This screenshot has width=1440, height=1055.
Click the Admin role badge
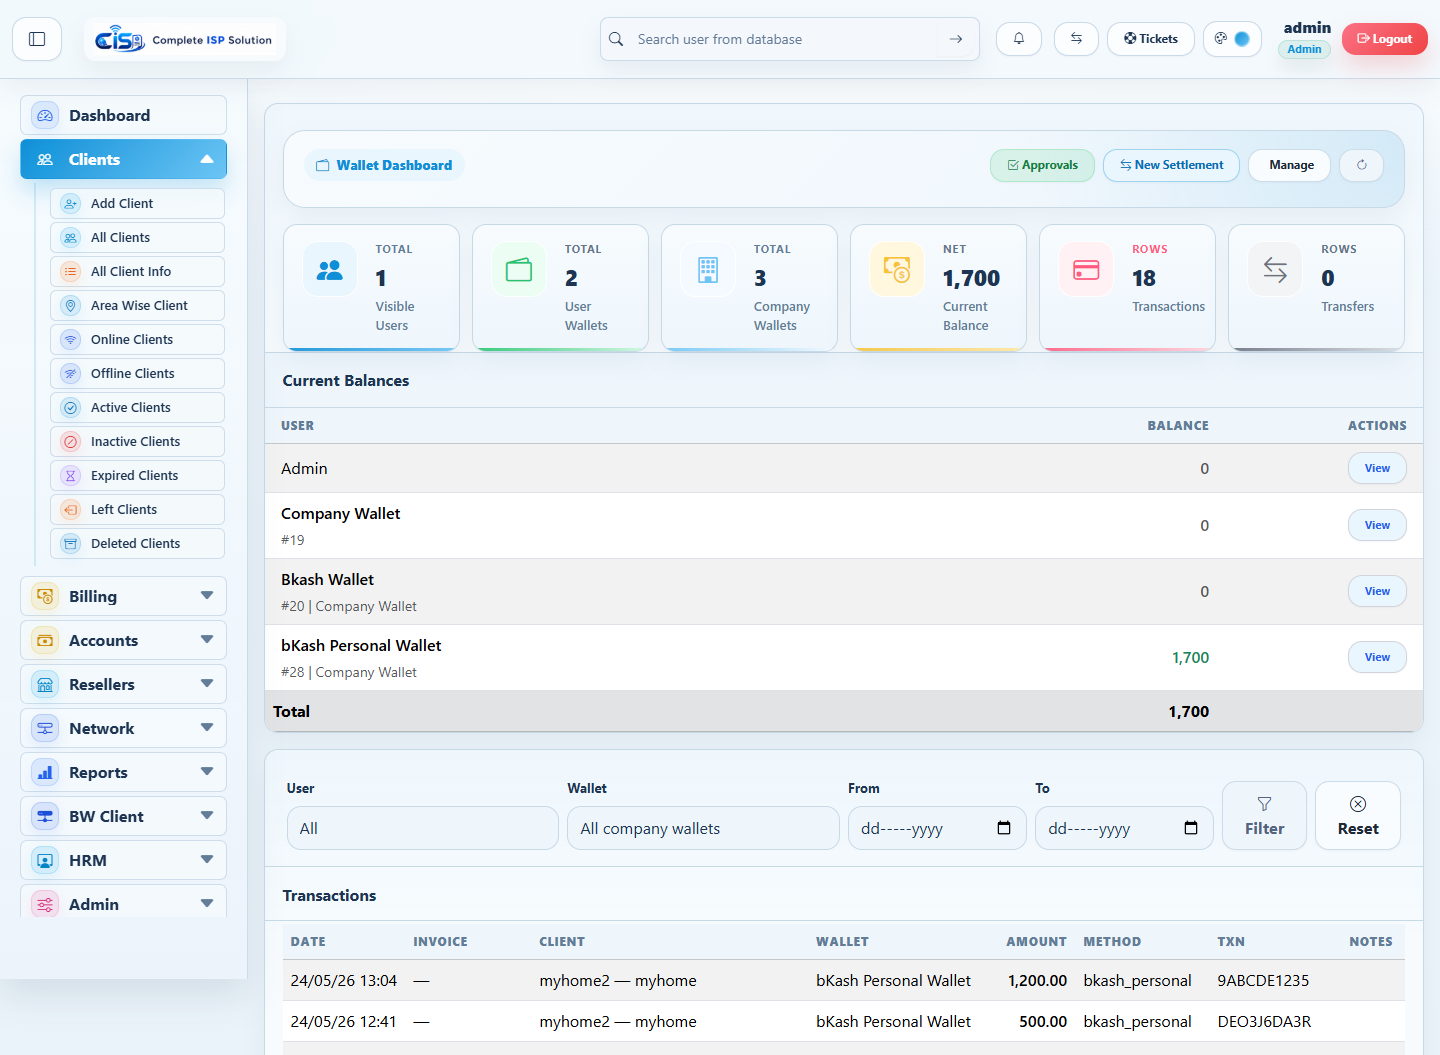click(x=1304, y=49)
